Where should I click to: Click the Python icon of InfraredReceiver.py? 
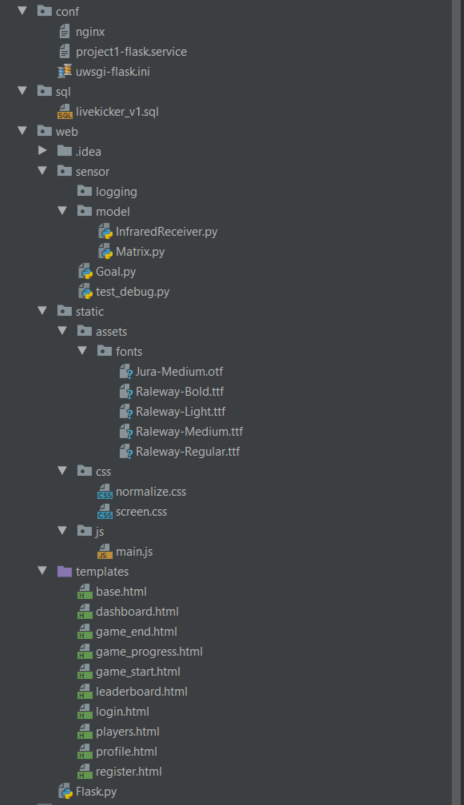105,232
